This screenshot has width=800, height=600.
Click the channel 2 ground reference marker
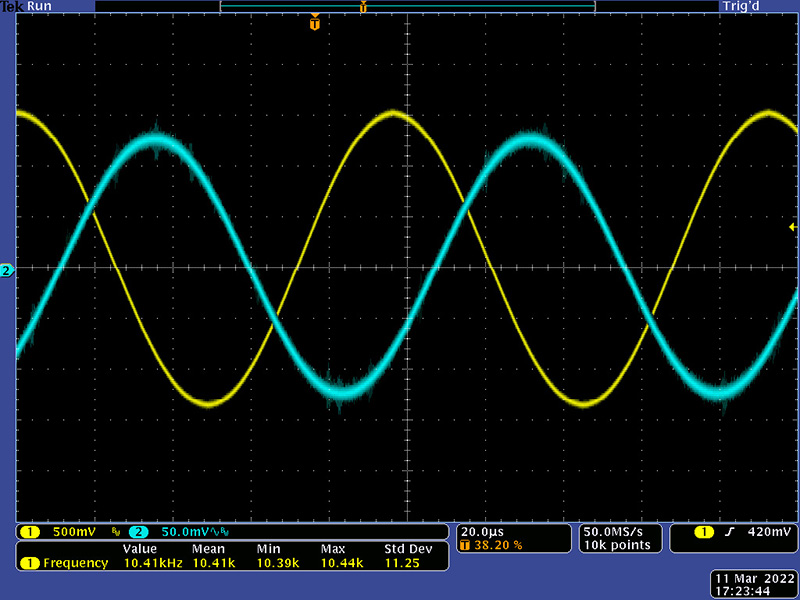pyautogui.click(x=7, y=270)
